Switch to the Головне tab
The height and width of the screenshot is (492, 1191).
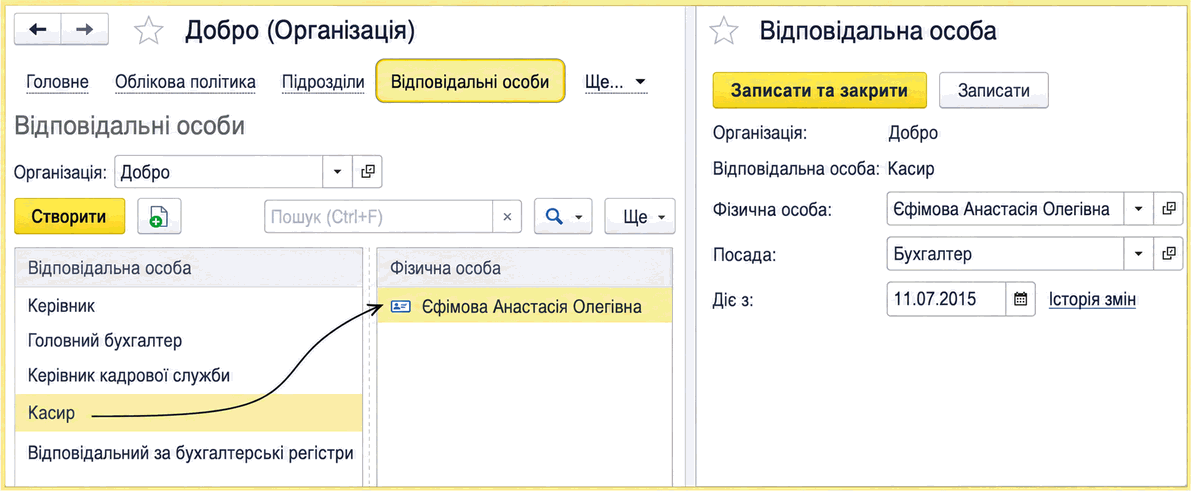click(57, 82)
